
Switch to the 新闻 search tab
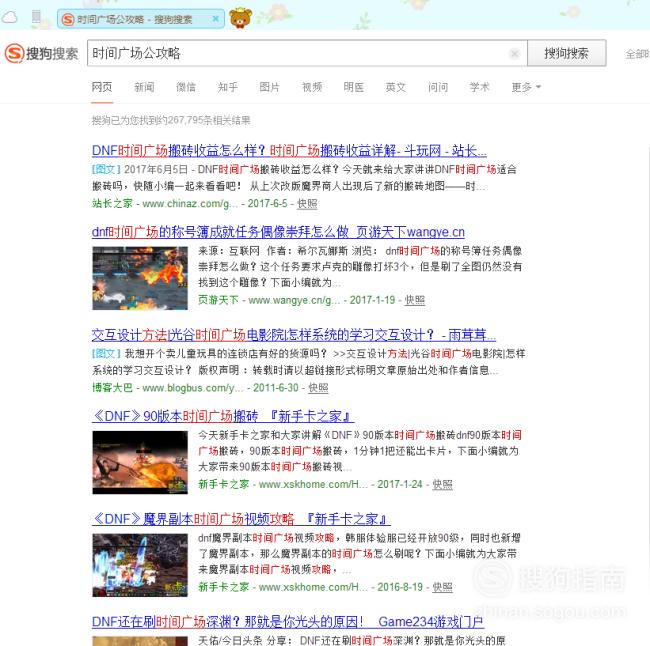144,87
